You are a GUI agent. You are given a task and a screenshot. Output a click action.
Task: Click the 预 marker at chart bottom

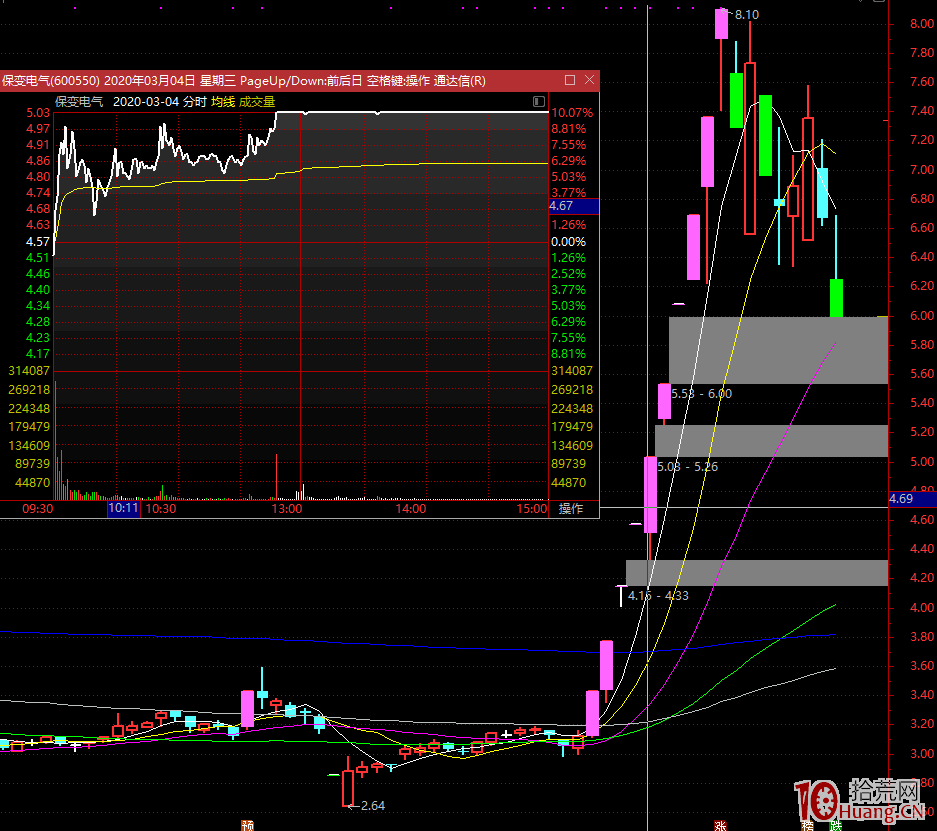[x=247, y=825]
